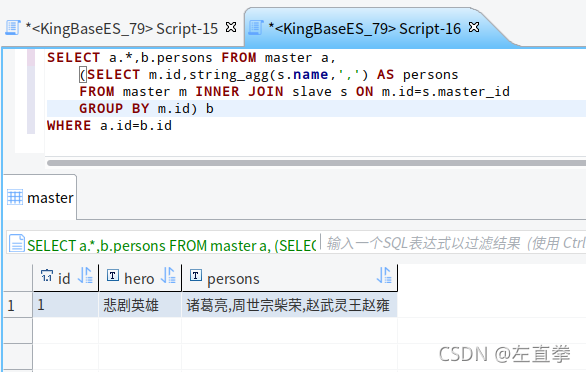
Task: Sort results by the persons column arrow
Action: (x=384, y=276)
